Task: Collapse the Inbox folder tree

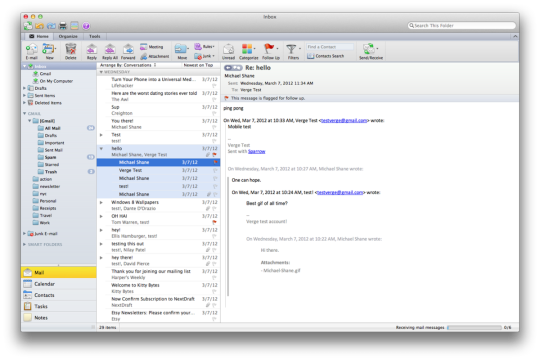Action: click(x=25, y=66)
